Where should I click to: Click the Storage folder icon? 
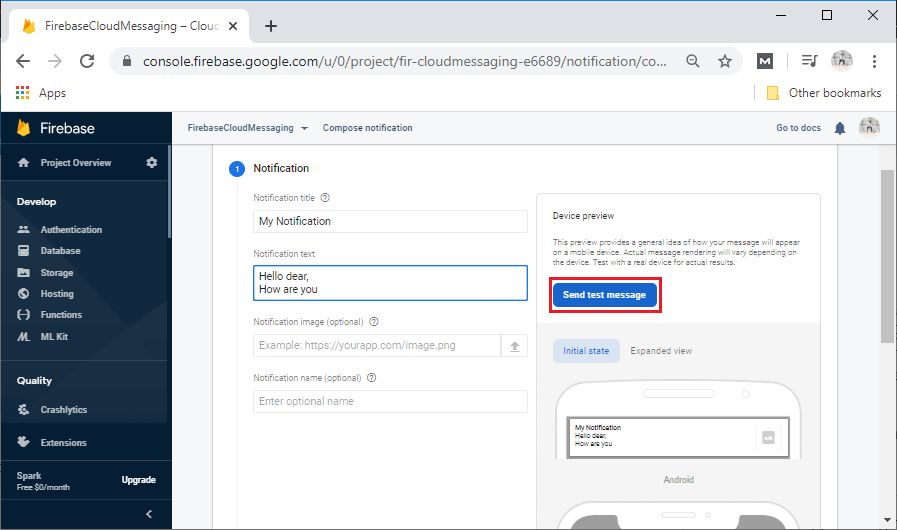[x=23, y=272]
